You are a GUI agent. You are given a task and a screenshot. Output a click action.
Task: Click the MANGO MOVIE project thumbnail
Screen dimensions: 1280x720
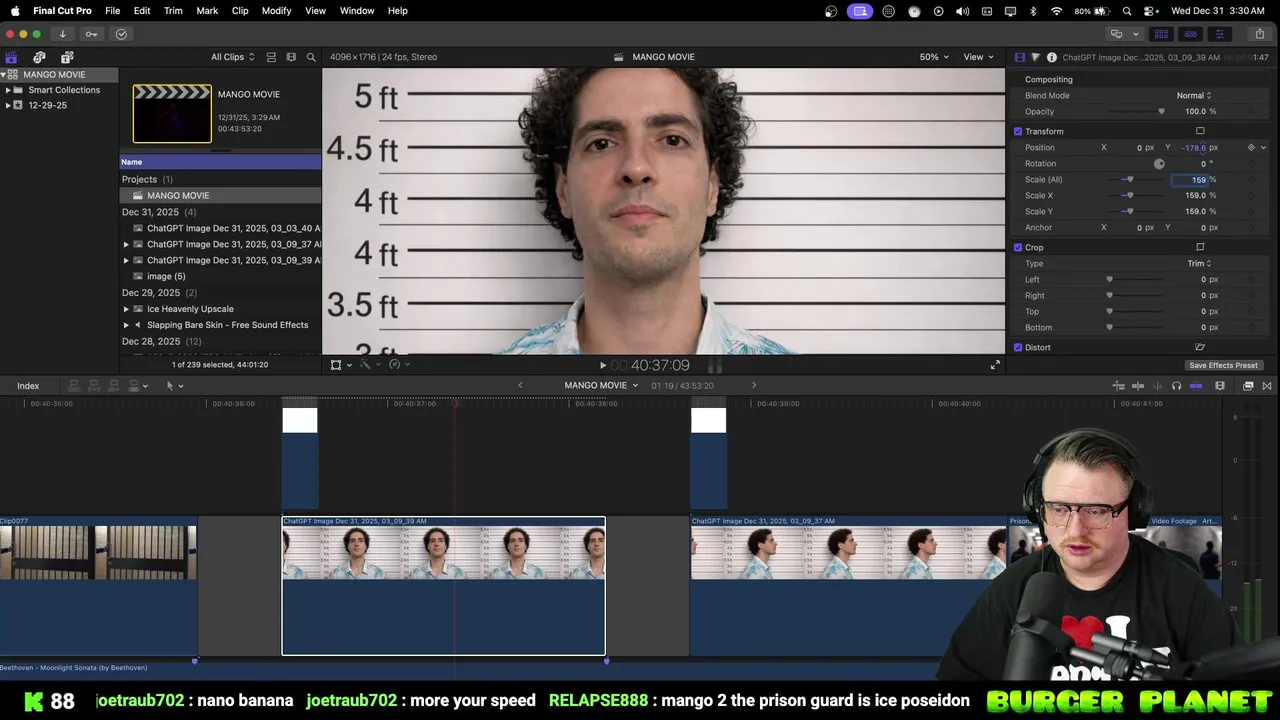(172, 114)
